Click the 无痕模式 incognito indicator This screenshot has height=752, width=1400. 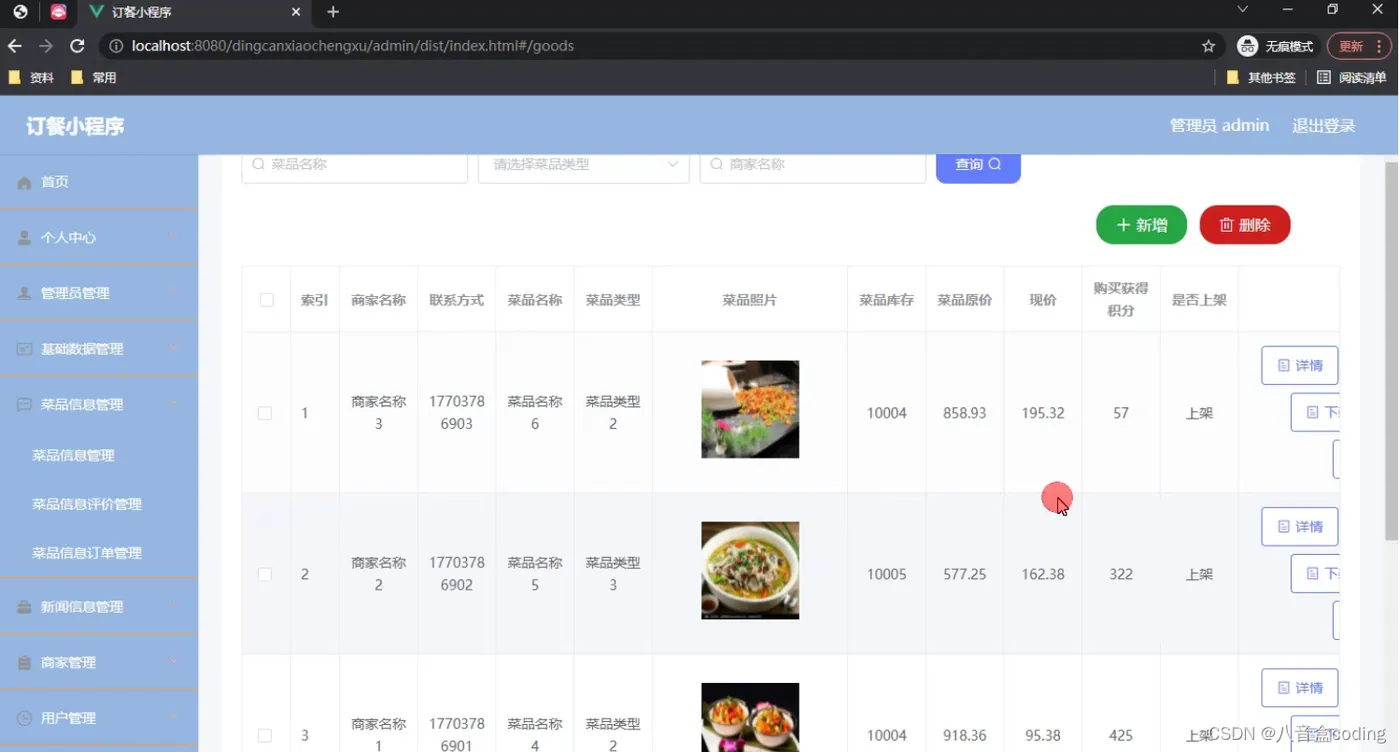pyautogui.click(x=1276, y=46)
